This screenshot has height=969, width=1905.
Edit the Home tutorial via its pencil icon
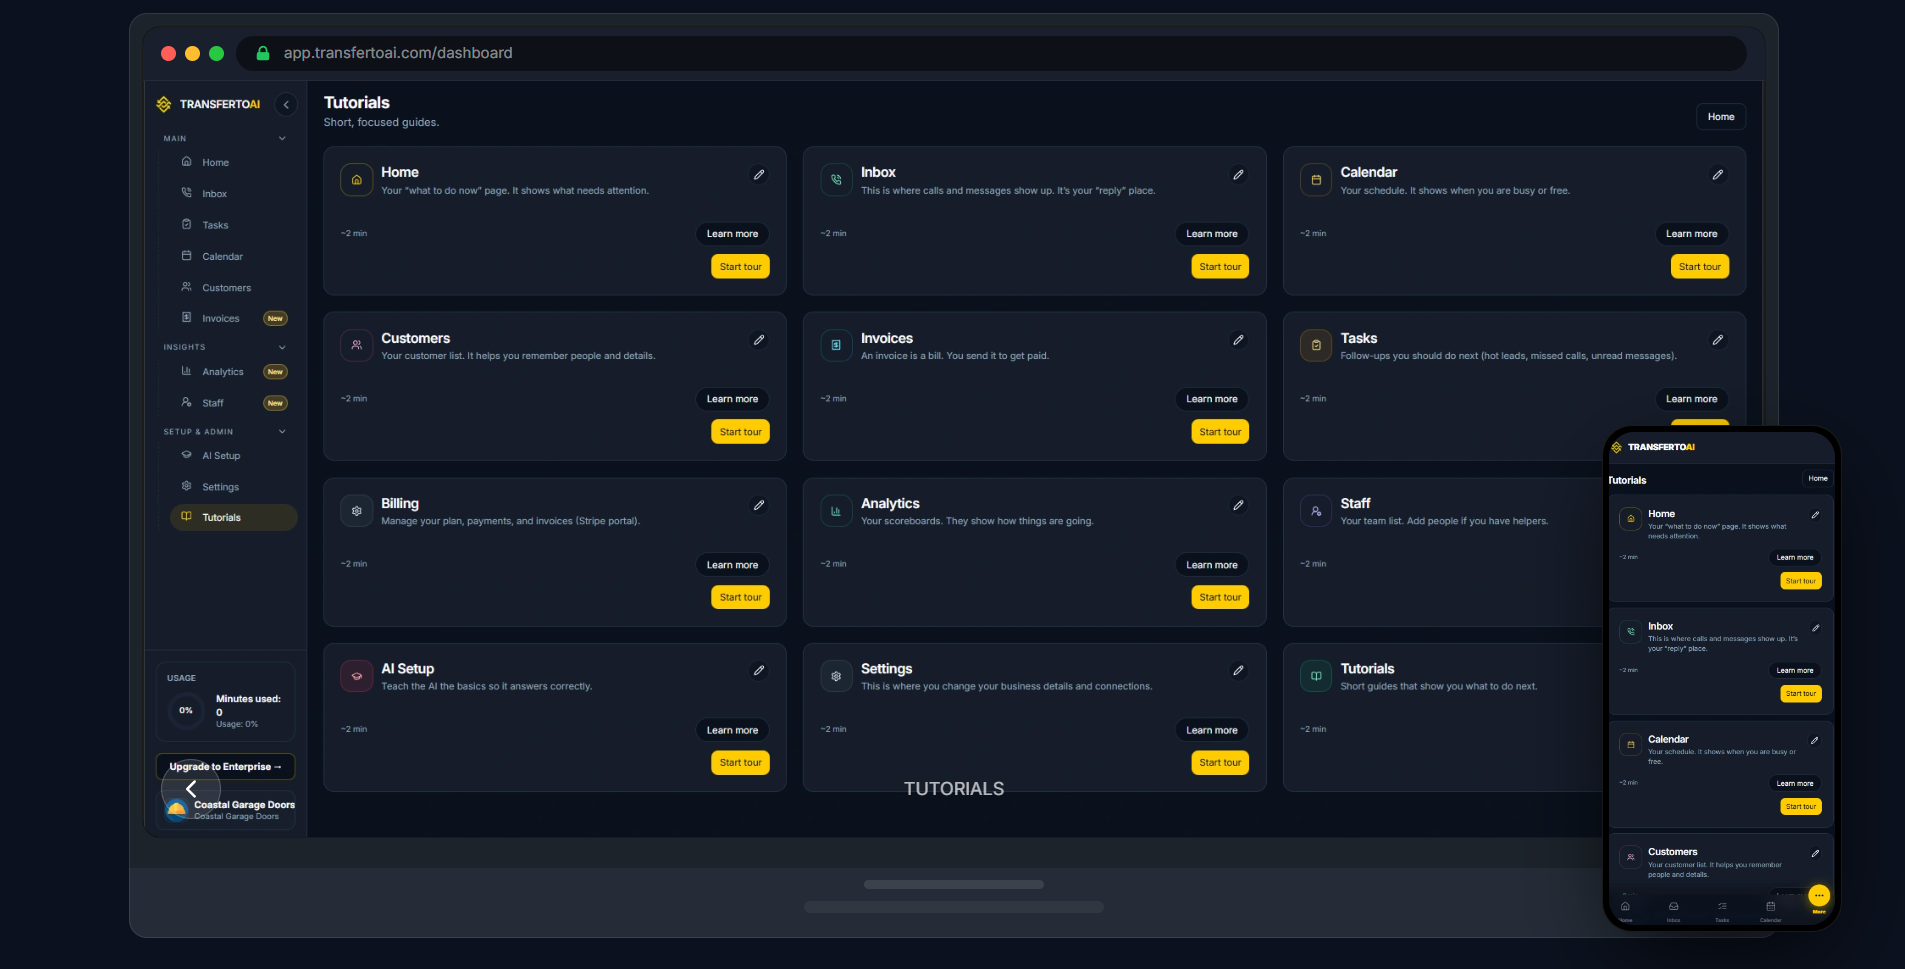point(758,175)
